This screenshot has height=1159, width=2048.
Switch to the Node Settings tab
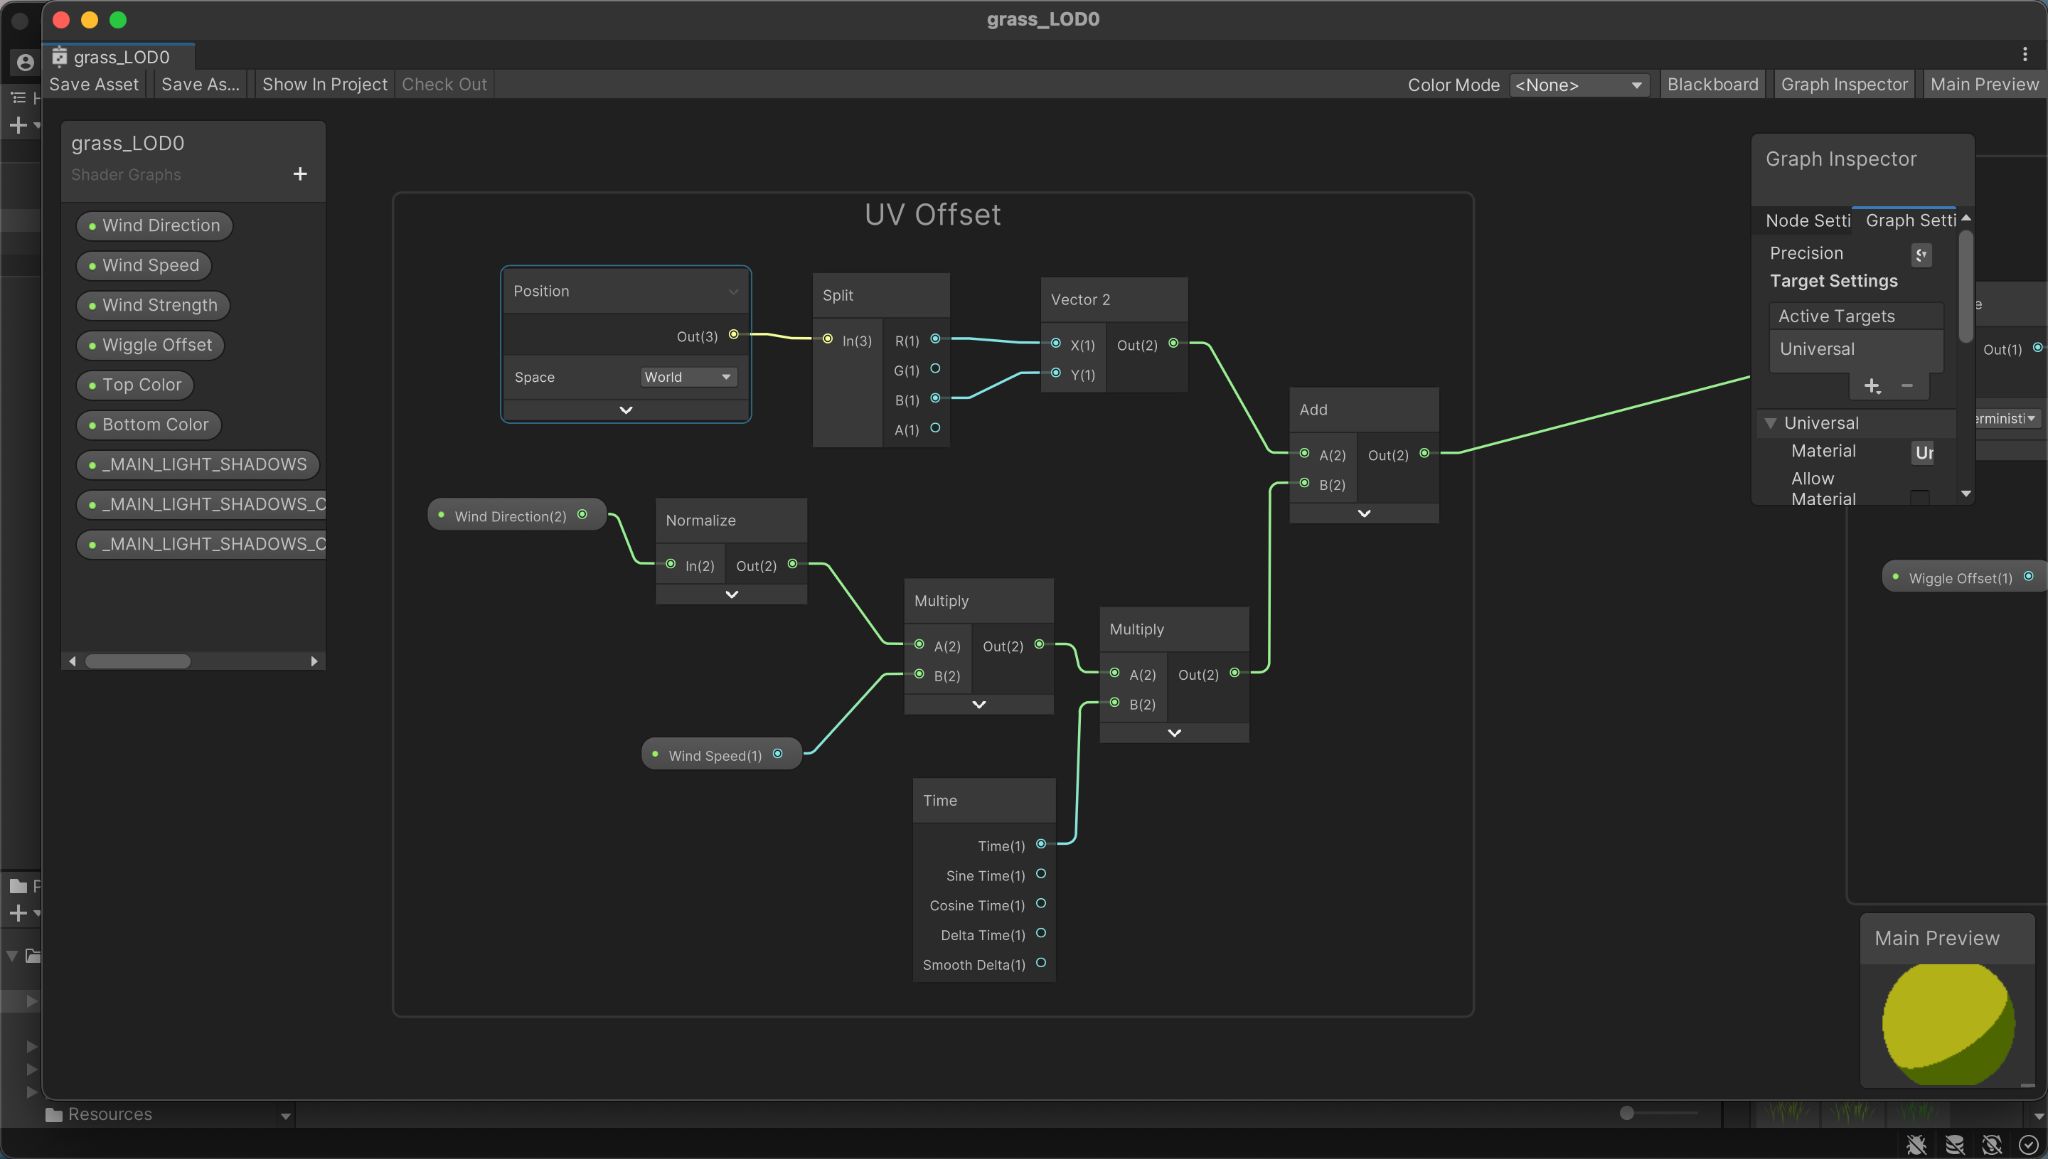[1807, 221]
